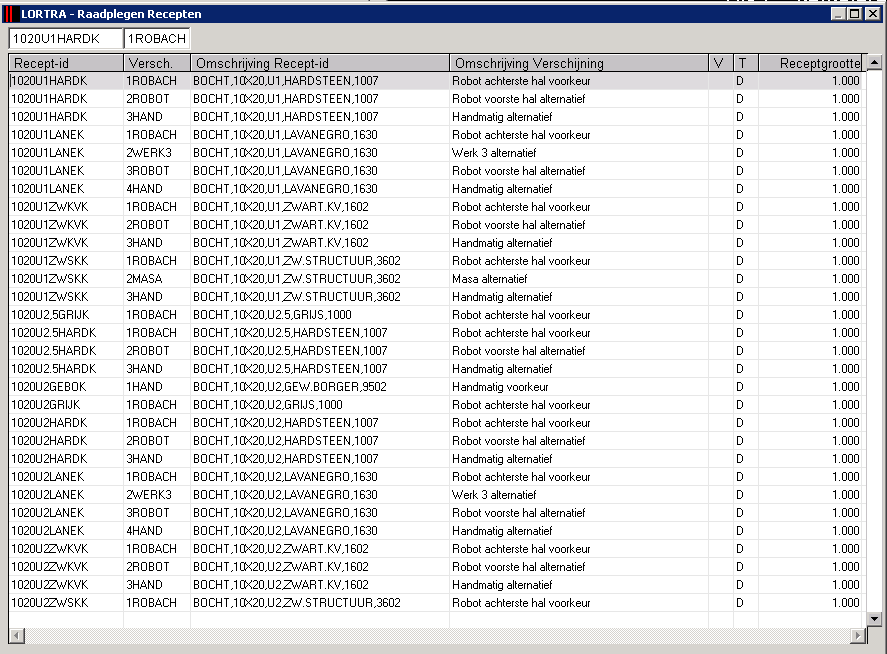The height and width of the screenshot is (654, 887).
Task: Click 'Handmatig voorkeur' description cell
Action: pyautogui.click(x=579, y=387)
